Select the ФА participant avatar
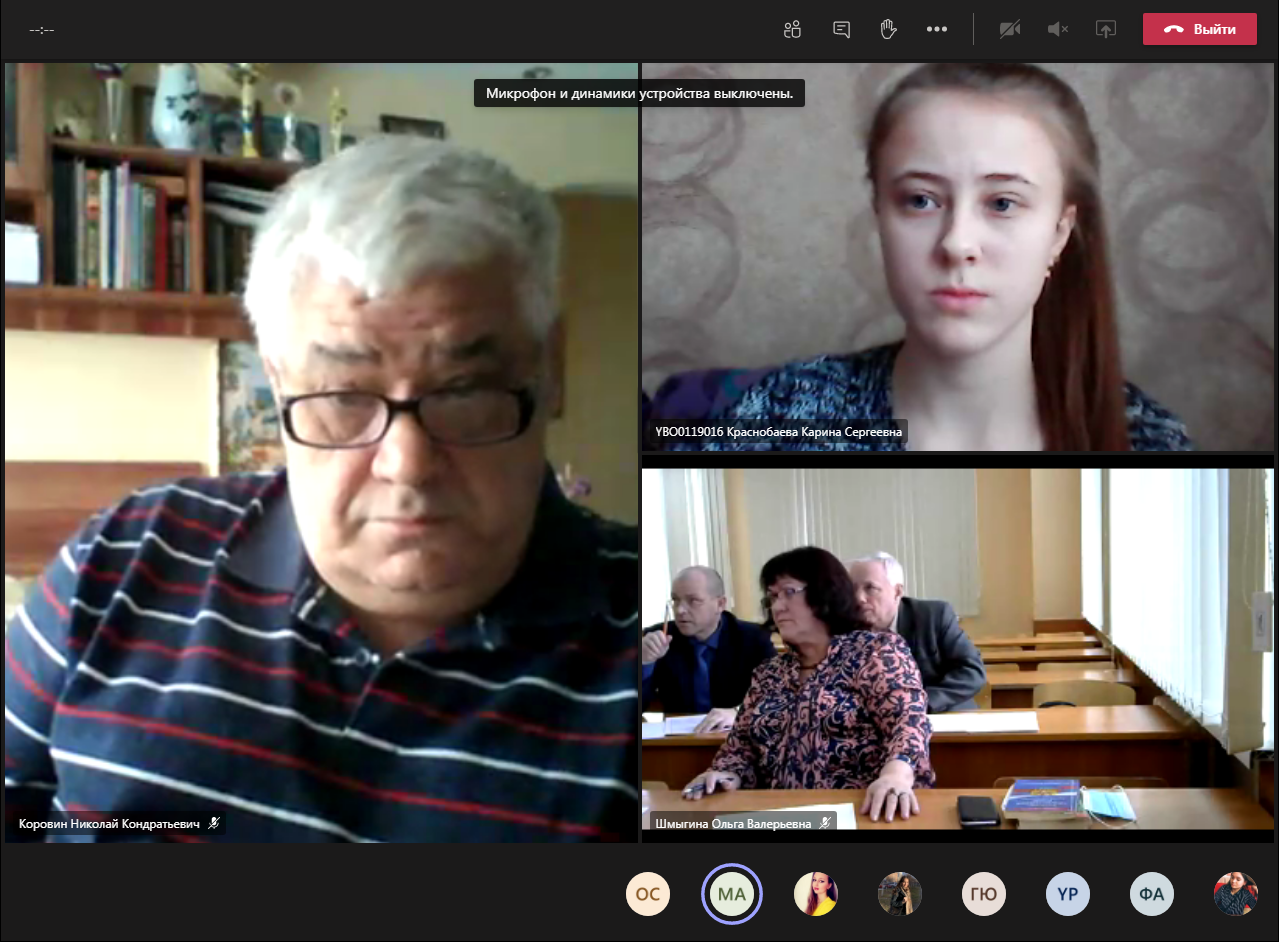Viewport: 1279px width, 942px height. tap(1152, 894)
